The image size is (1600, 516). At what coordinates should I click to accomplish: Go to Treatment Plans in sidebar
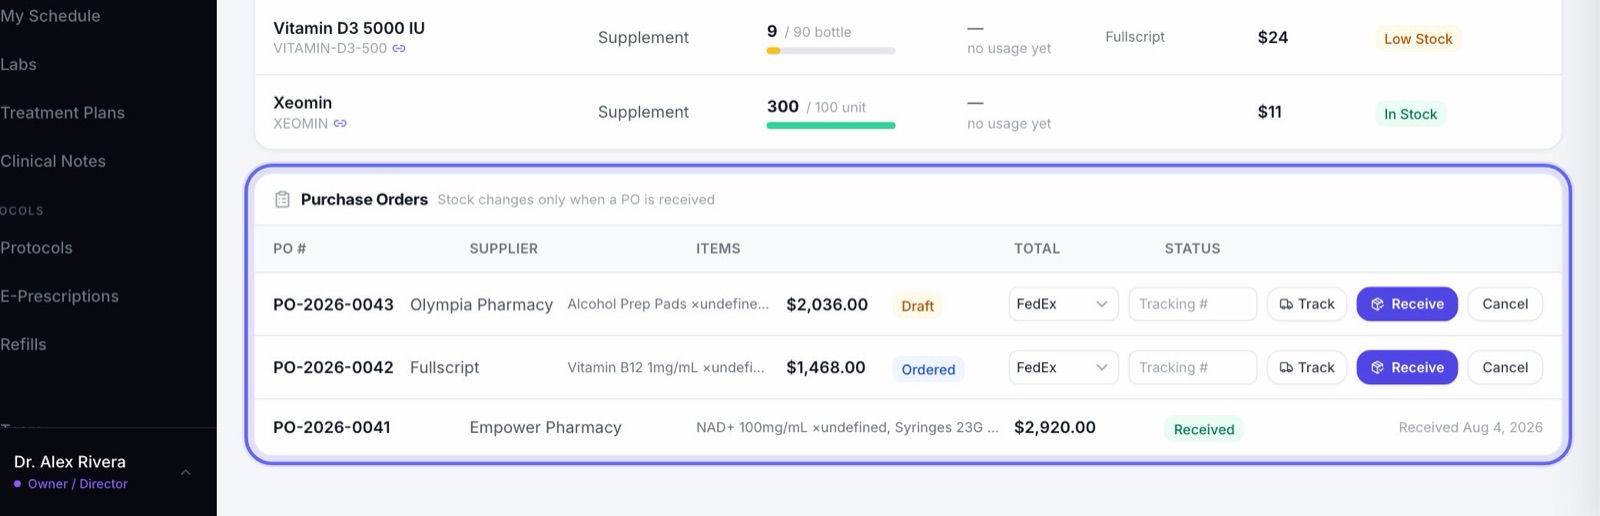[x=62, y=112]
